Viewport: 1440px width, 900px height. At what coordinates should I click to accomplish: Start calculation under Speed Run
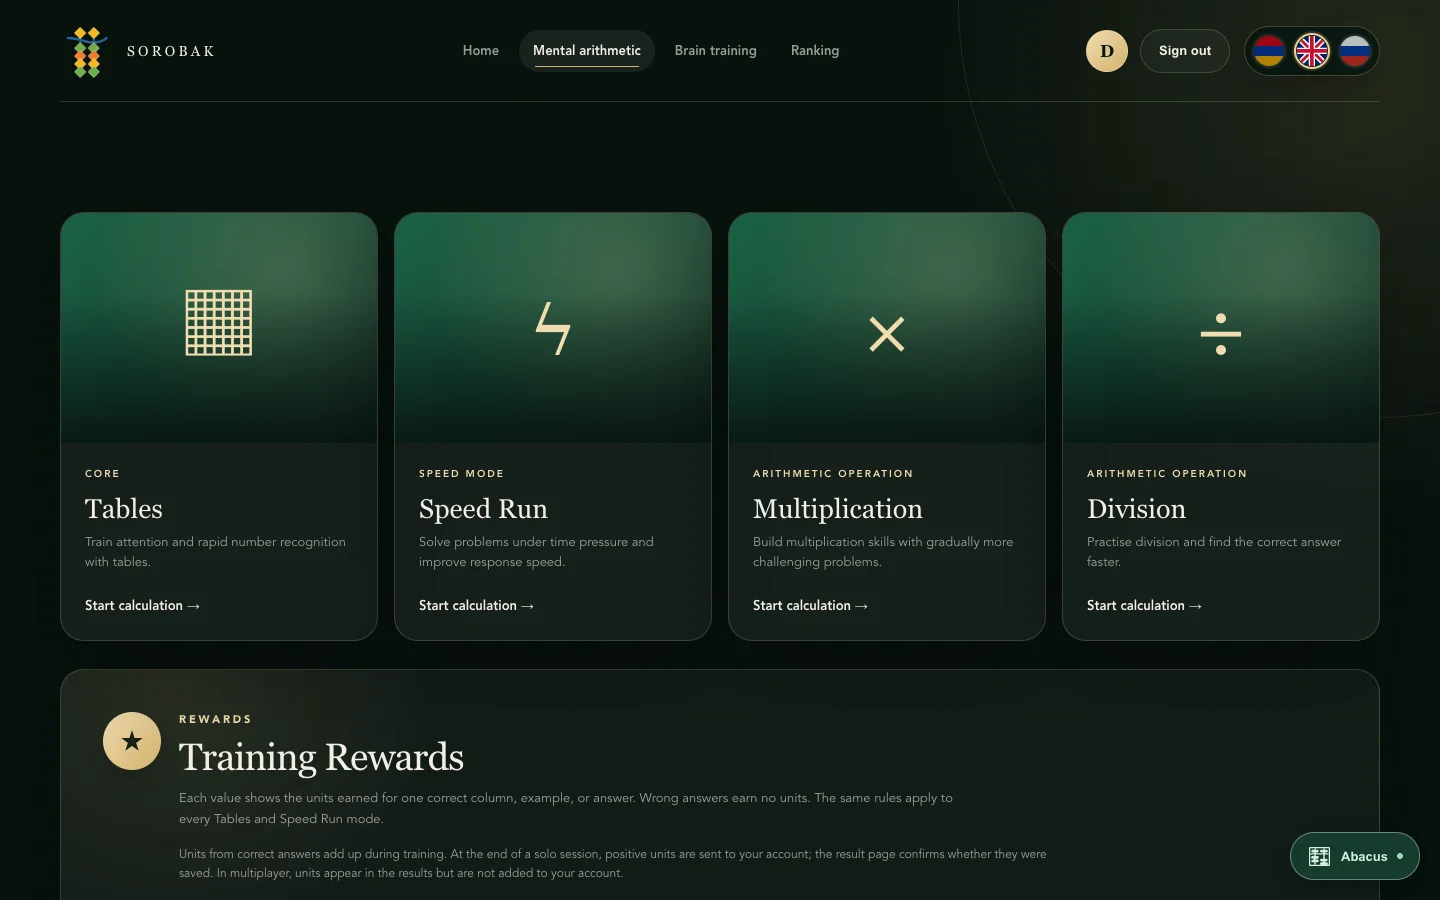pyautogui.click(x=476, y=606)
